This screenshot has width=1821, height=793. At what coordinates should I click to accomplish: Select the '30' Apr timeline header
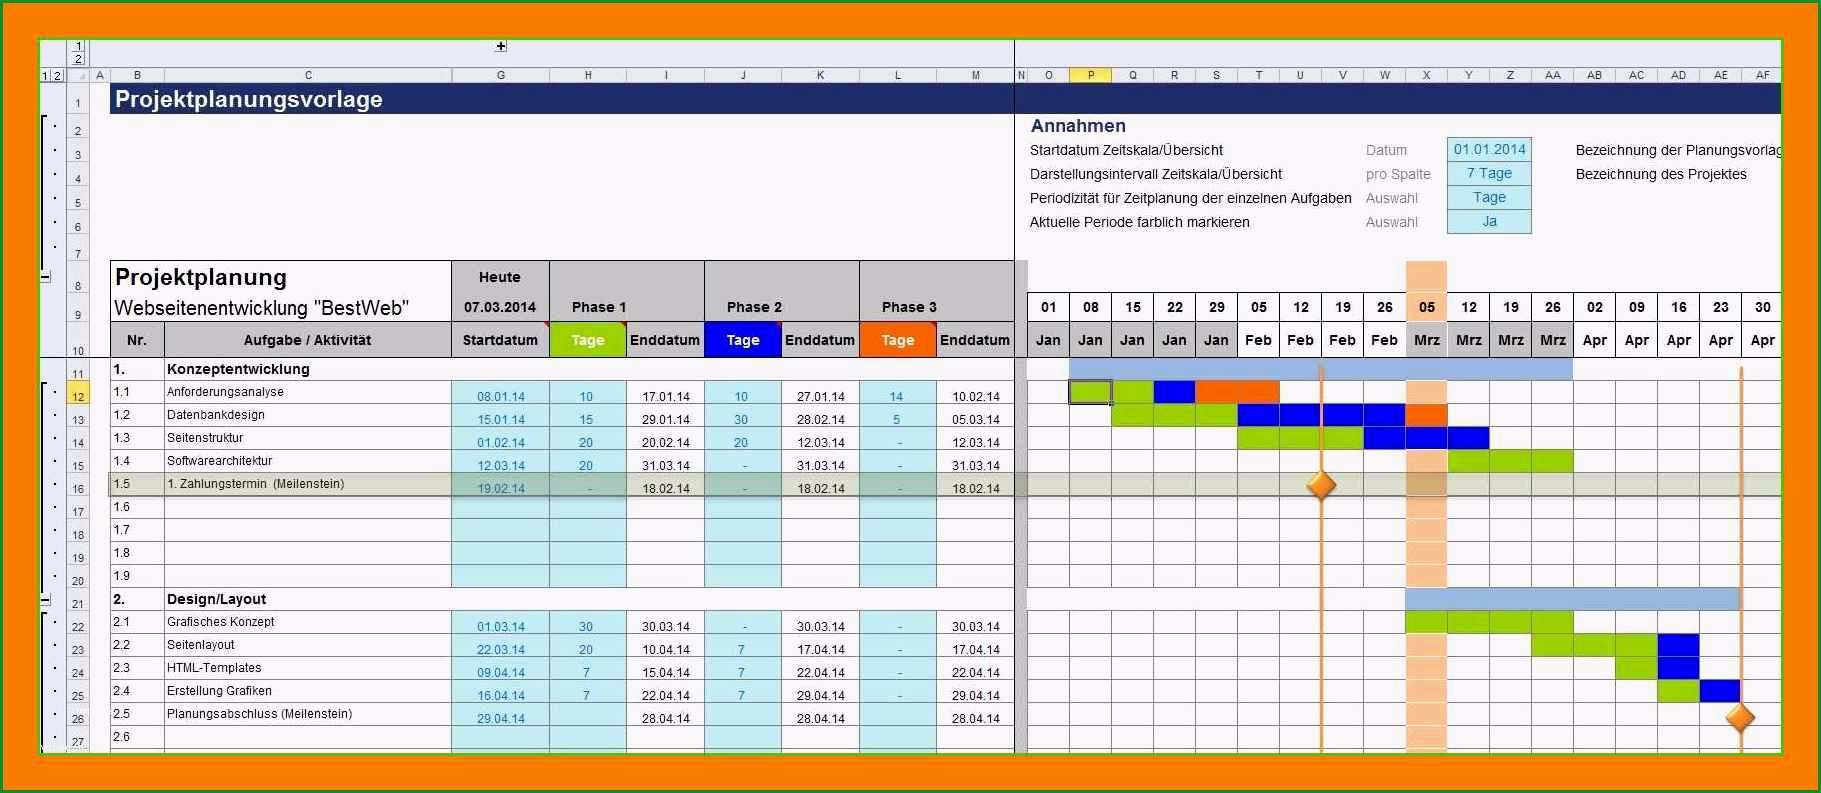click(1762, 307)
